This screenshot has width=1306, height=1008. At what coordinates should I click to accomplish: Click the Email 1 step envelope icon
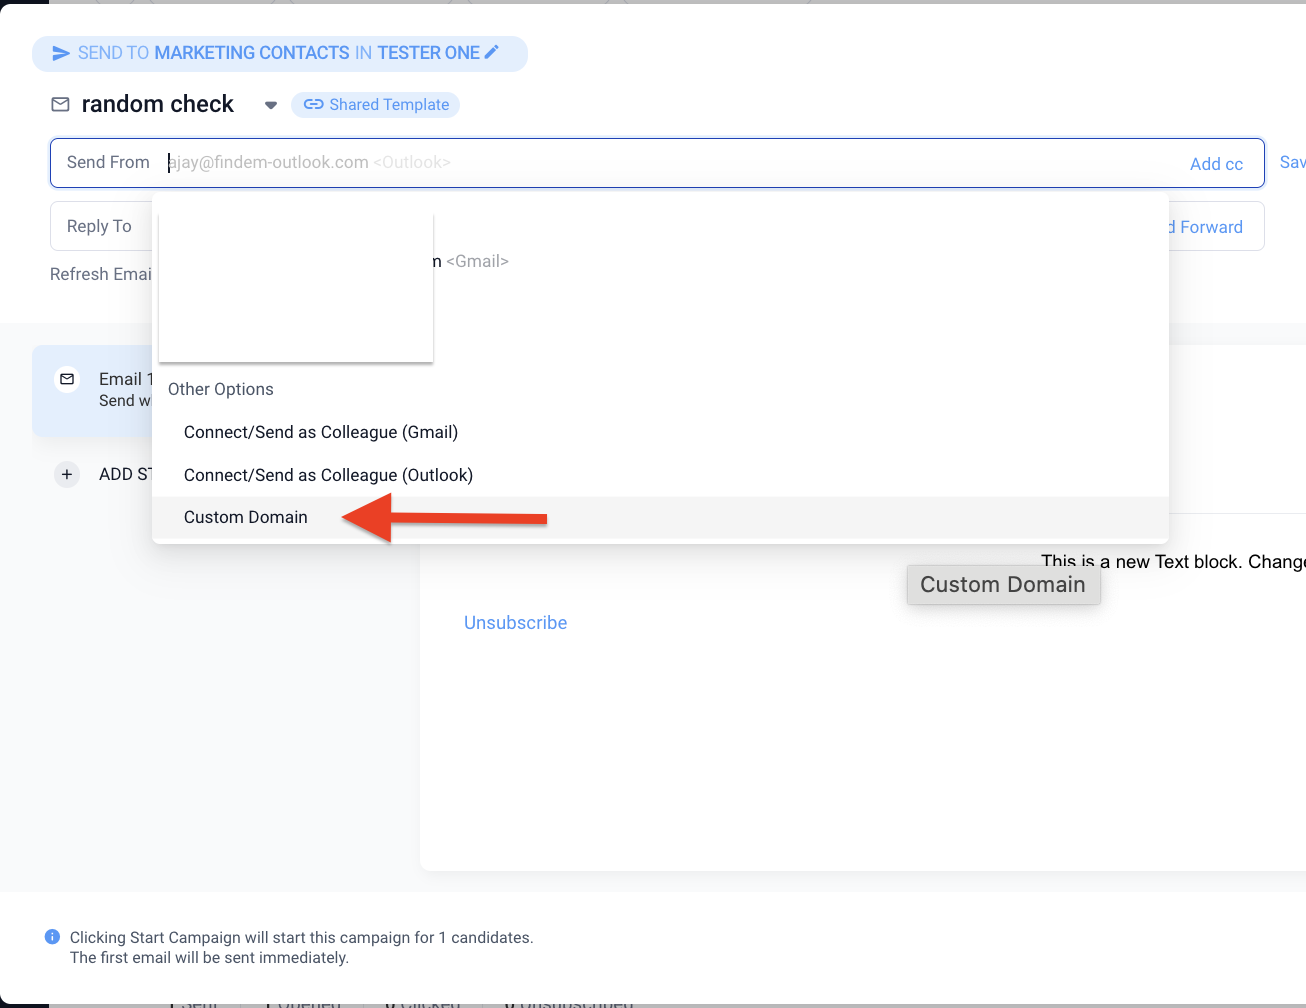[67, 380]
